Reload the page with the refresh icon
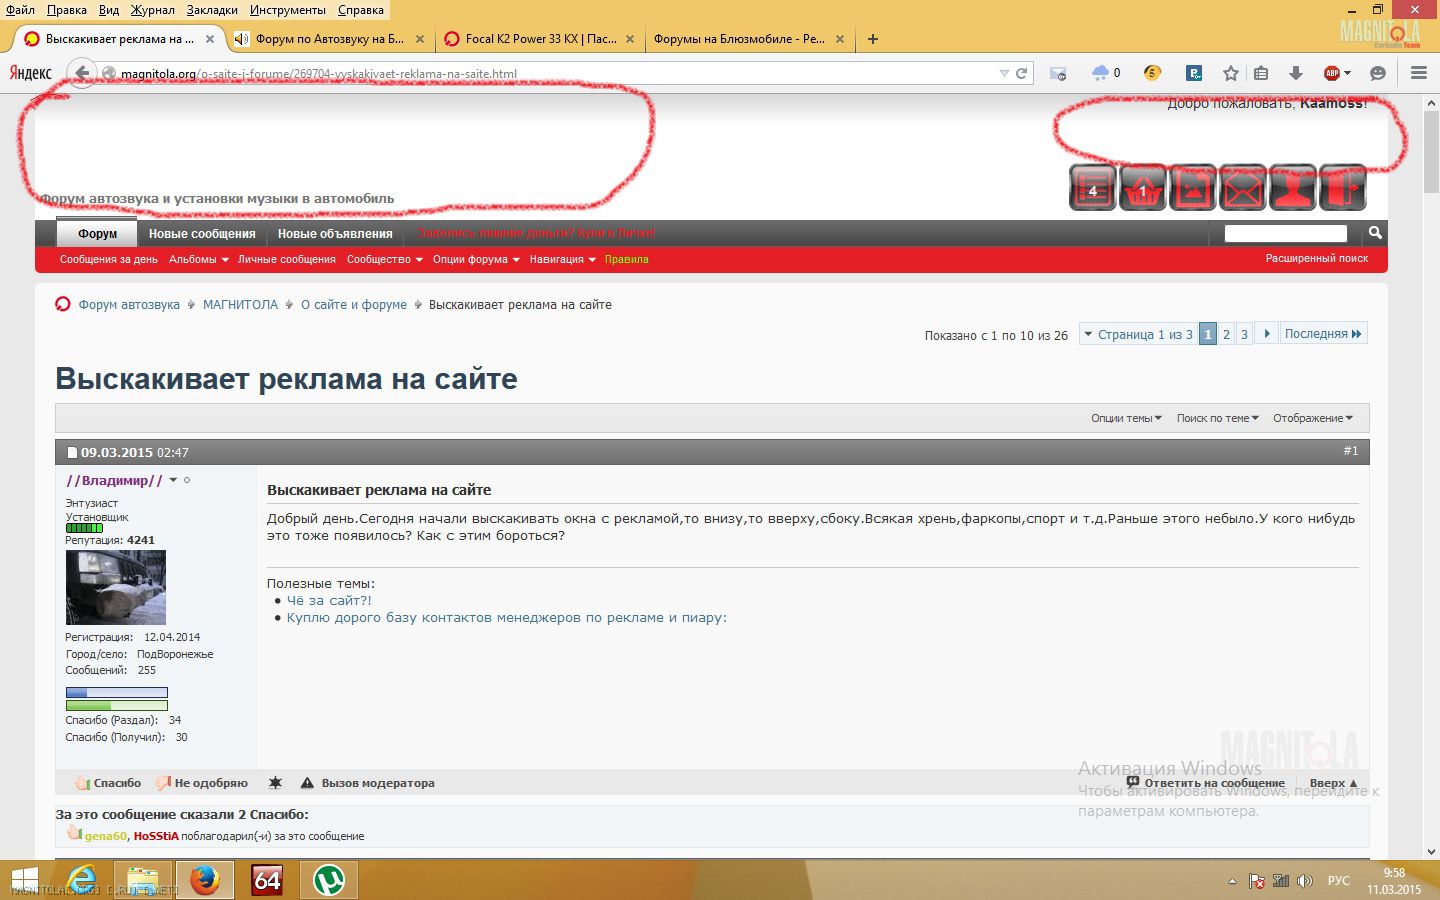Image resolution: width=1440 pixels, height=900 pixels. point(1022,73)
